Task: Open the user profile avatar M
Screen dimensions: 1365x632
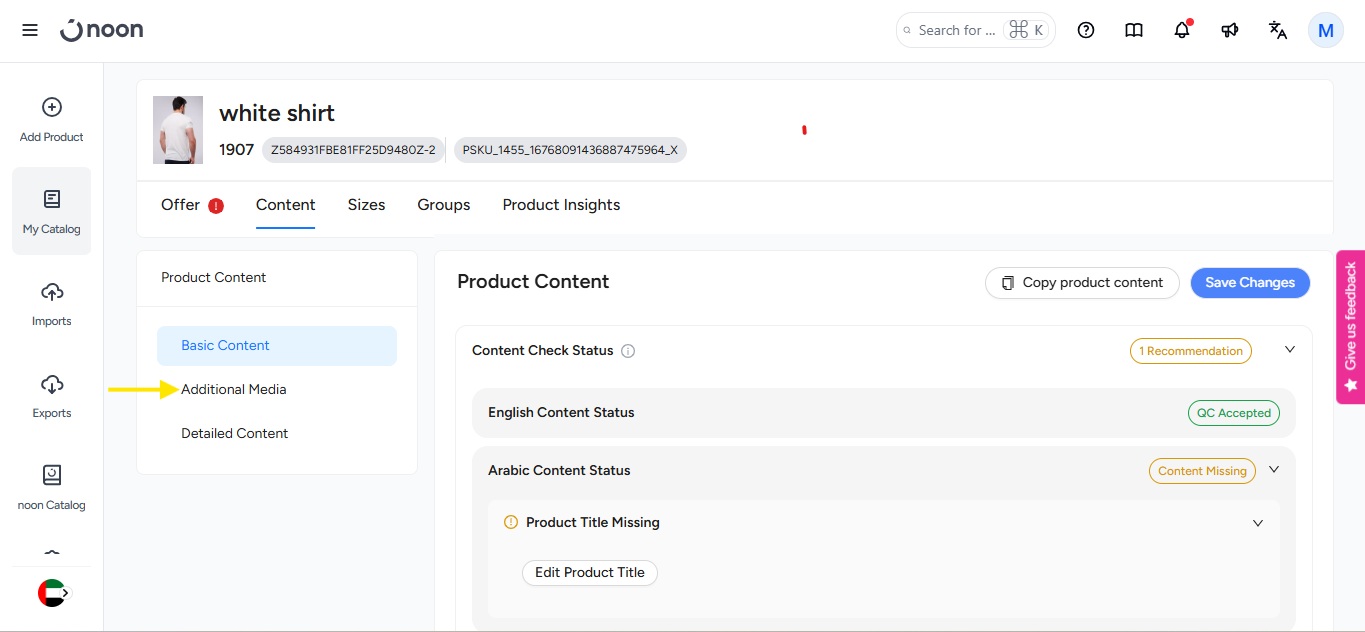Action: tap(1326, 30)
